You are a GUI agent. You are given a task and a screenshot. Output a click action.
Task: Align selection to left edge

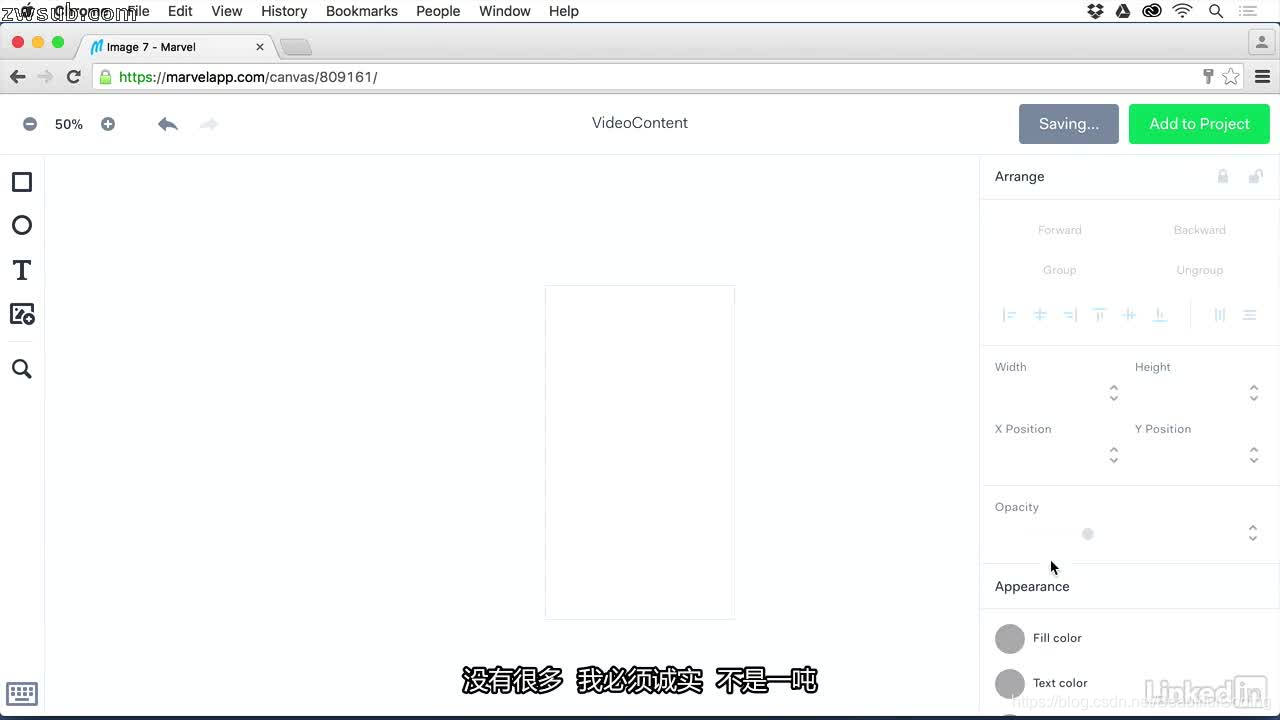(x=1010, y=315)
